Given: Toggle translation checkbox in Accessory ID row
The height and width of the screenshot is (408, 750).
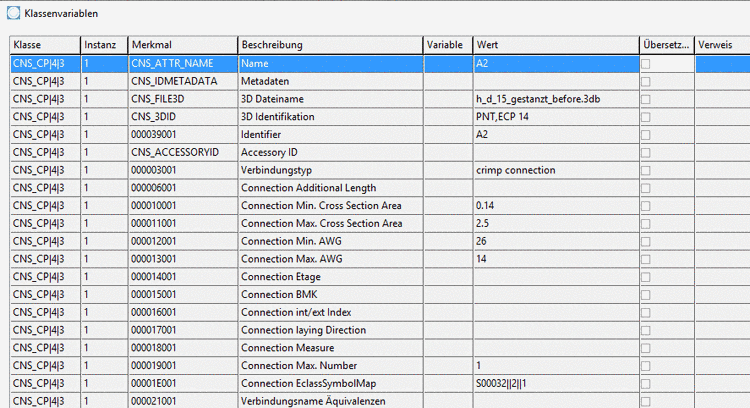Looking at the screenshot, I should point(646,153).
